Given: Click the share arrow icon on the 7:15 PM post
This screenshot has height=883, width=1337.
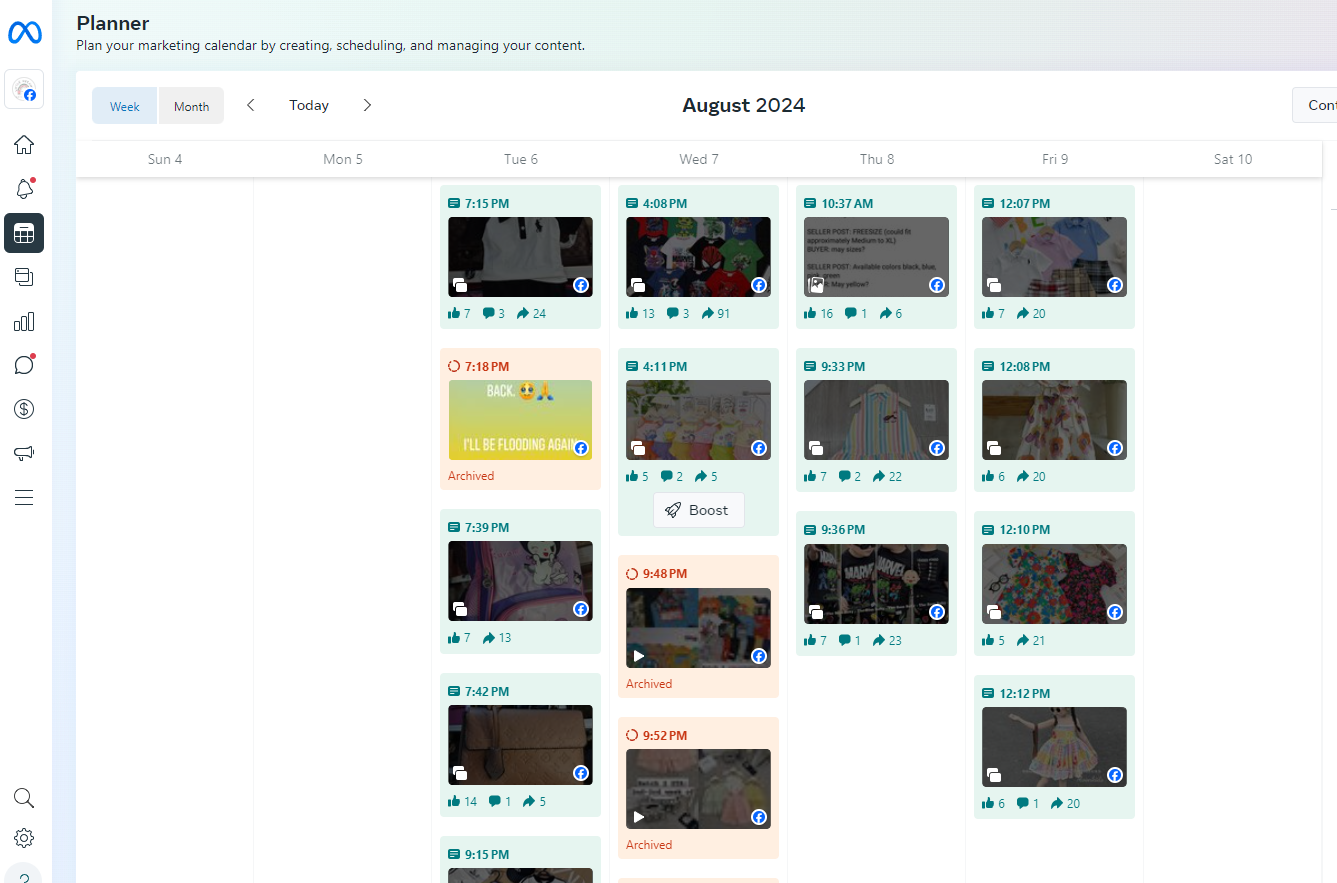Looking at the screenshot, I should 523,313.
